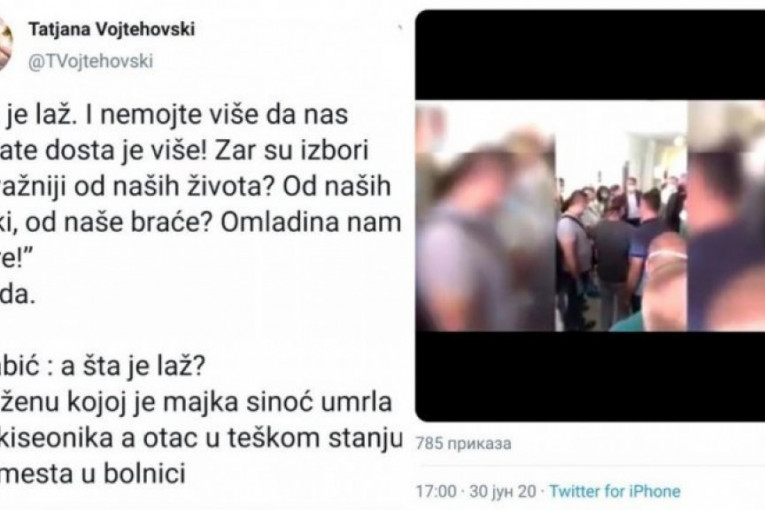Viewport: 765px width, 510px height.
Task: Click text 'ženu kojoj je majka sinoć umrla'
Action: 198,403
